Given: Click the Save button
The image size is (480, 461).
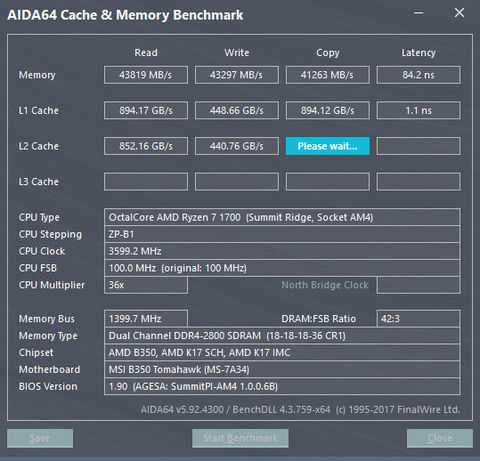Looking at the screenshot, I should 40,438.
